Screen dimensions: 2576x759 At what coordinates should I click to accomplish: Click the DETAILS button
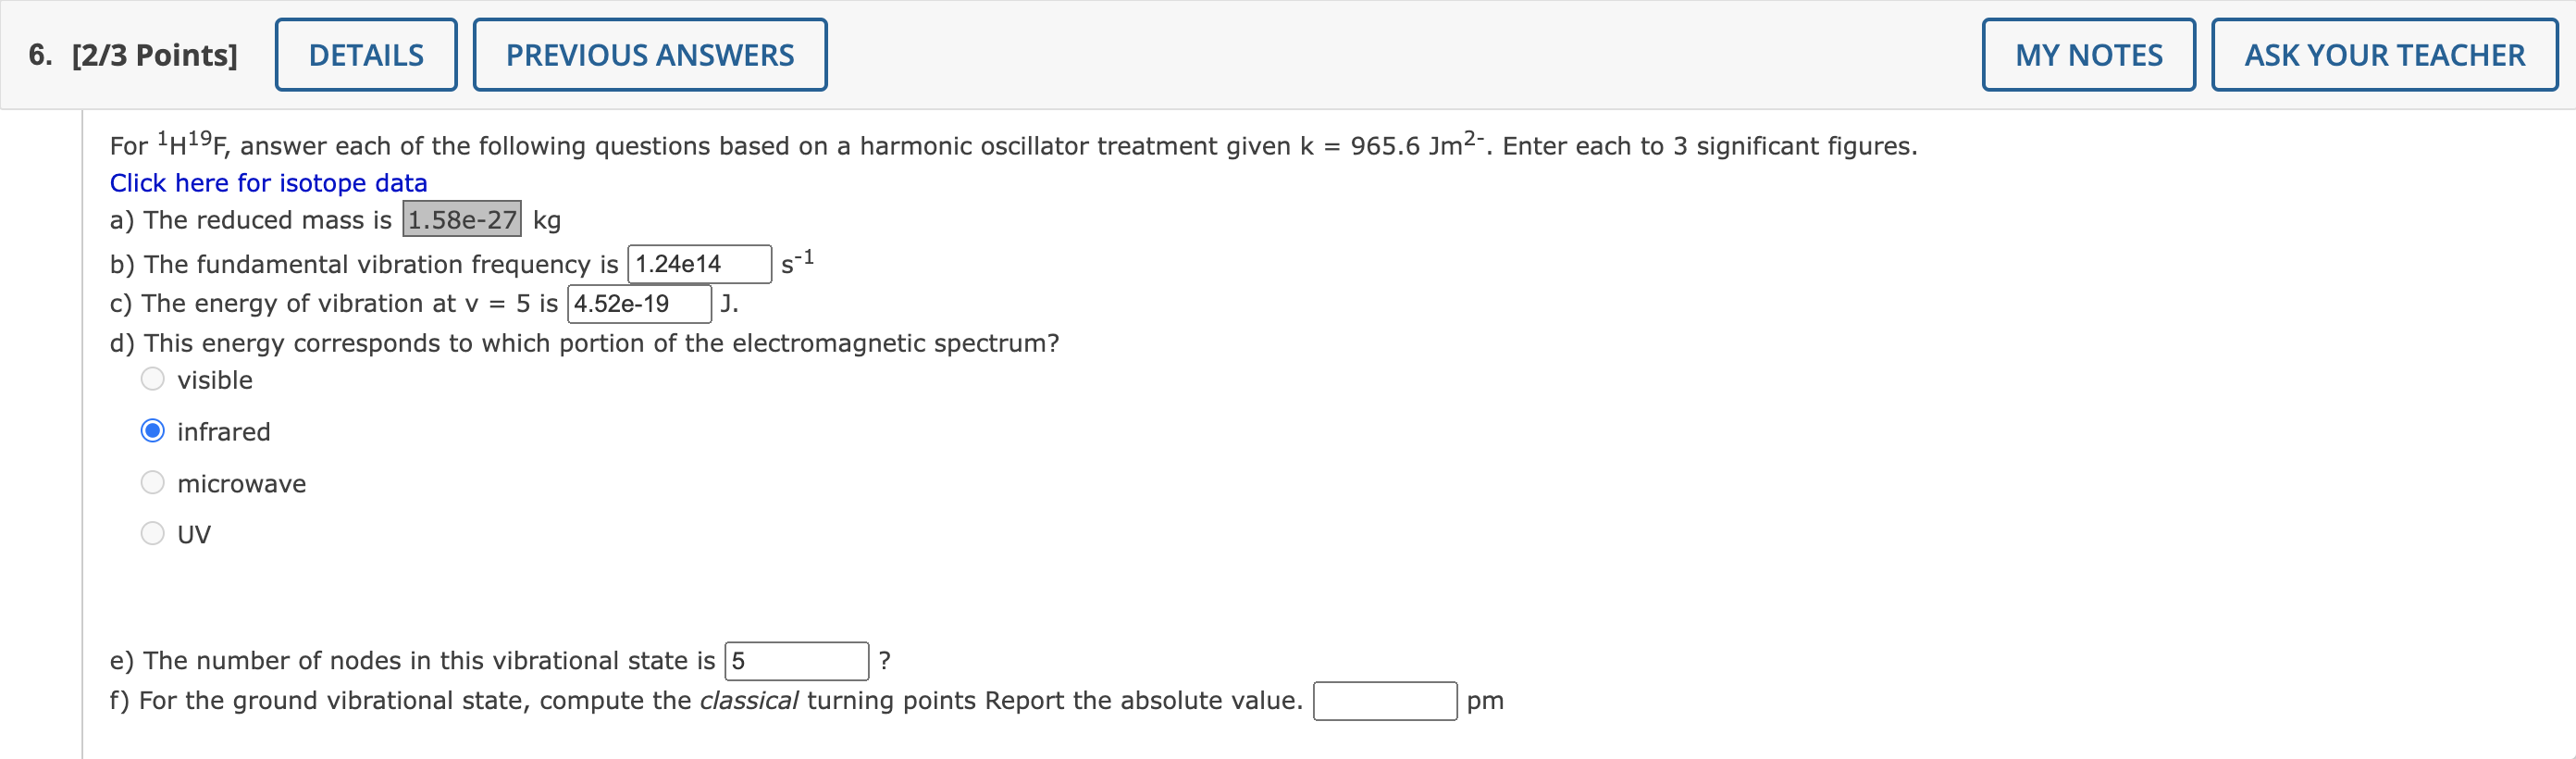(x=365, y=54)
